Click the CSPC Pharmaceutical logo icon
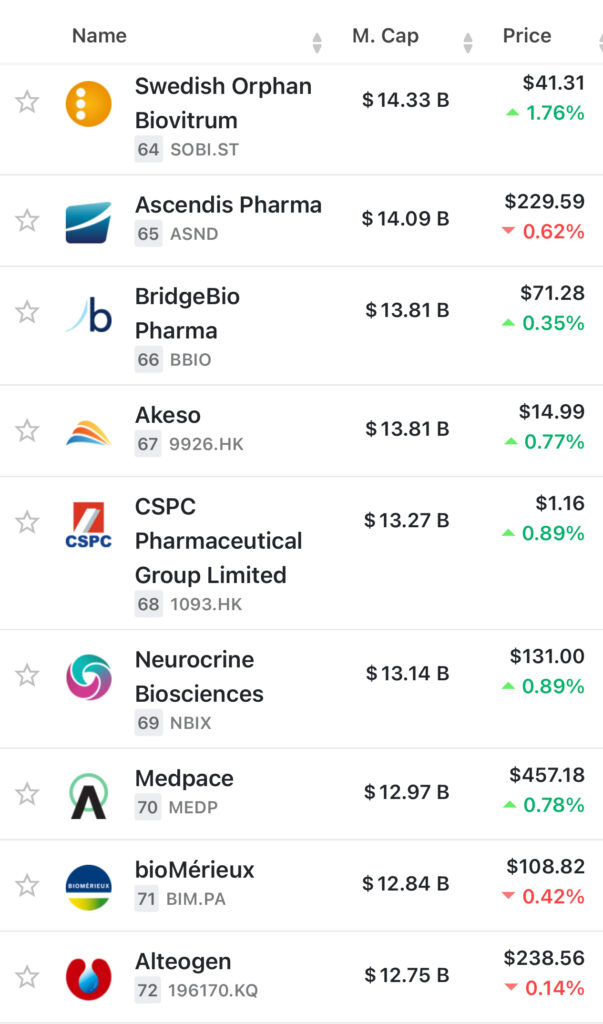 tap(89, 525)
